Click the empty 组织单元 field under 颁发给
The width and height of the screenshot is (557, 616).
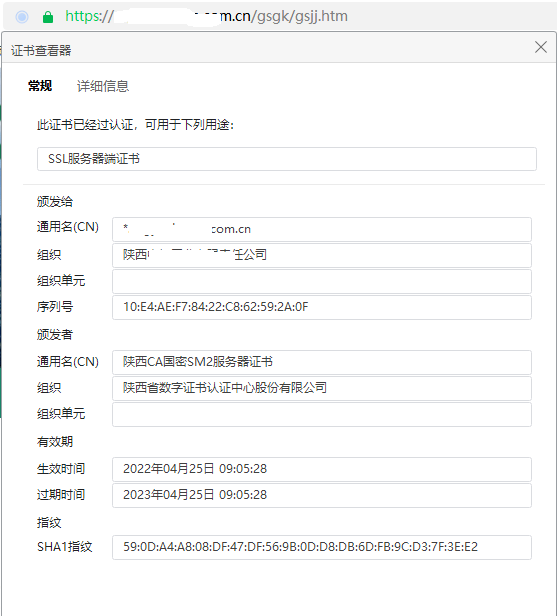pyautogui.click(x=322, y=281)
